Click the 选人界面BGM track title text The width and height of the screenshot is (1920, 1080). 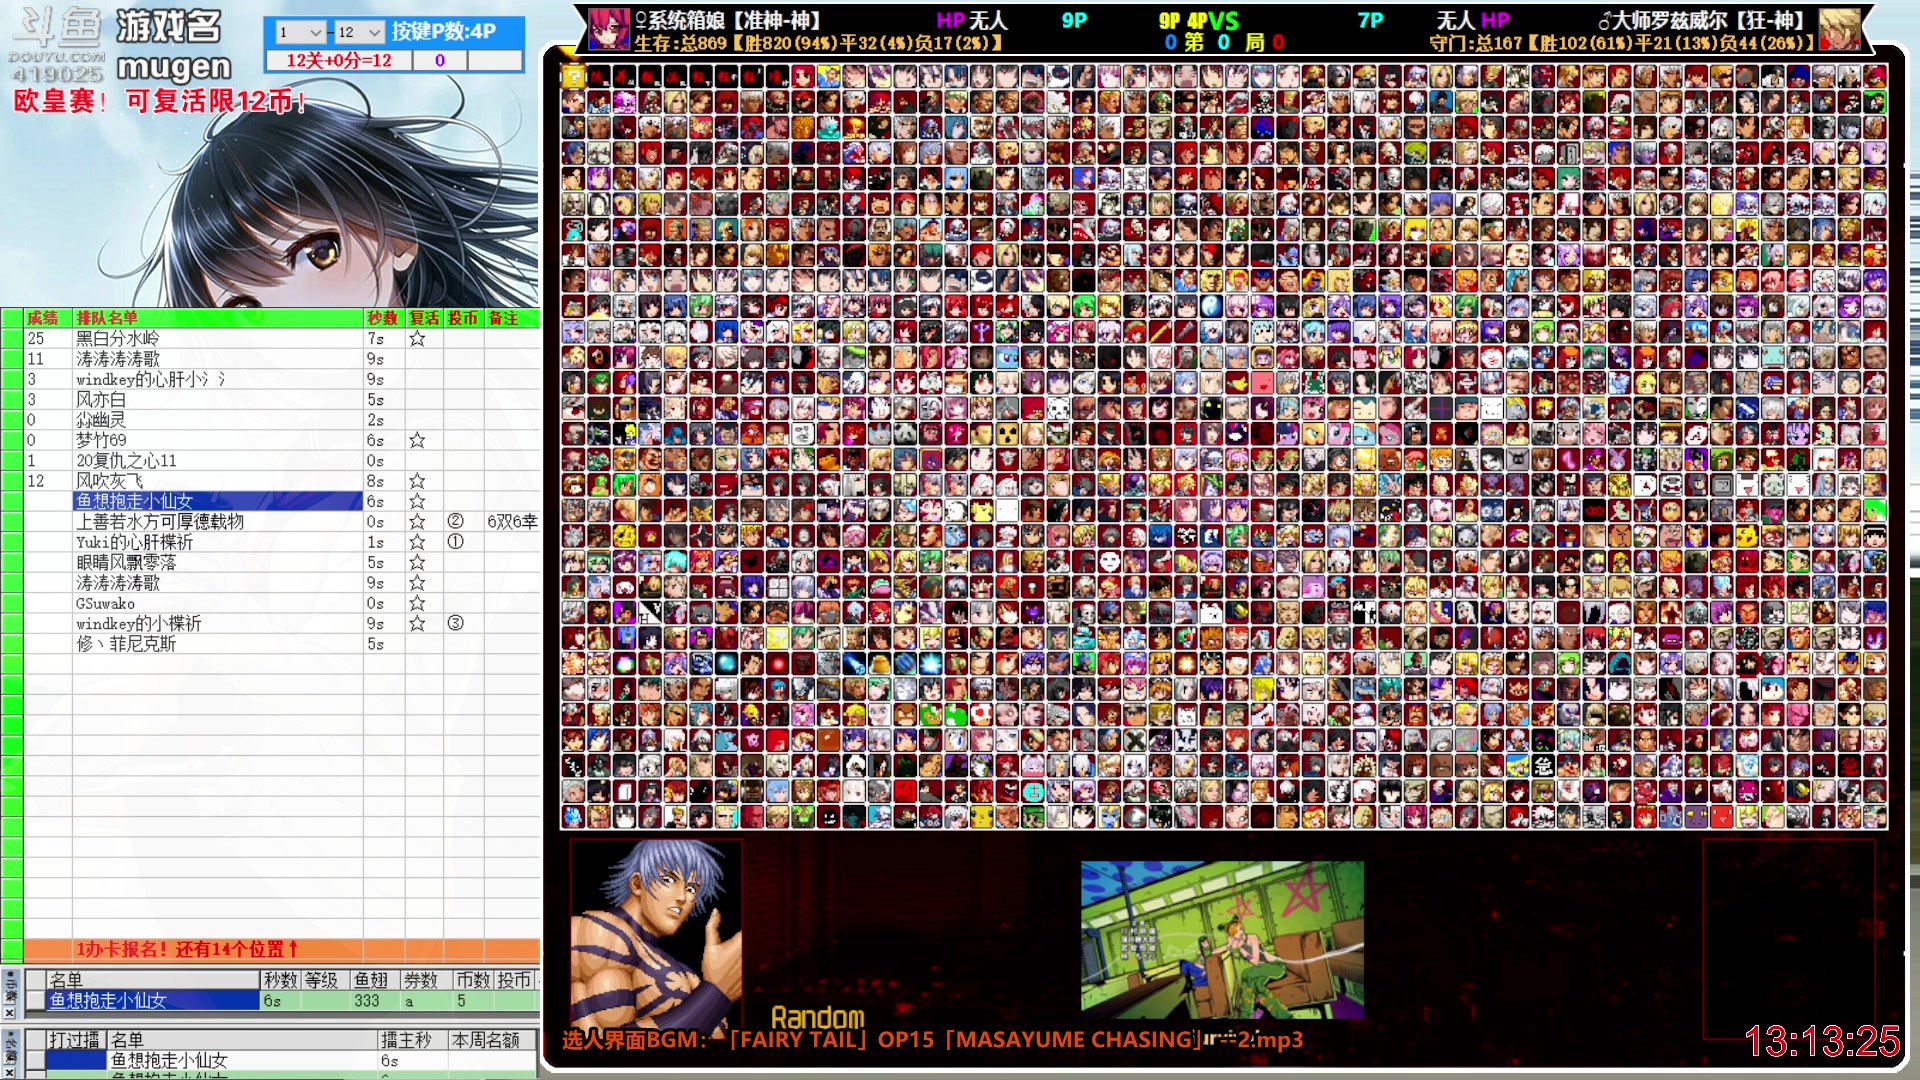(932, 1040)
